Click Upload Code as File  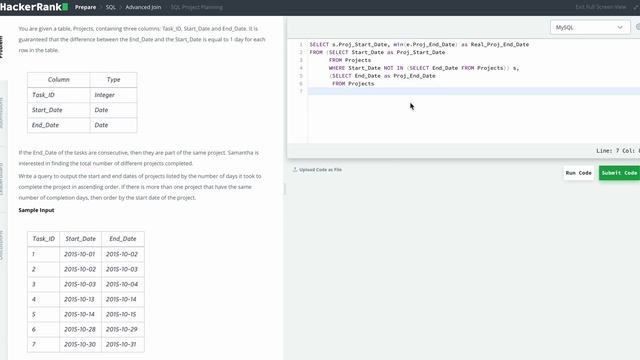[320, 169]
